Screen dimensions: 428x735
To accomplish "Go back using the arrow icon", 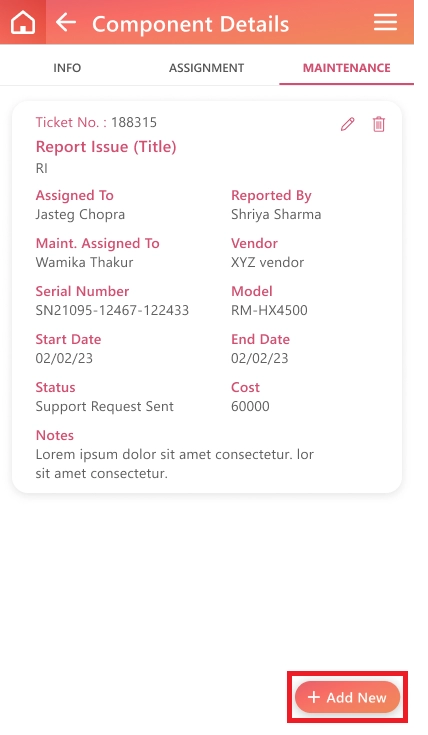I will tap(66, 22).
